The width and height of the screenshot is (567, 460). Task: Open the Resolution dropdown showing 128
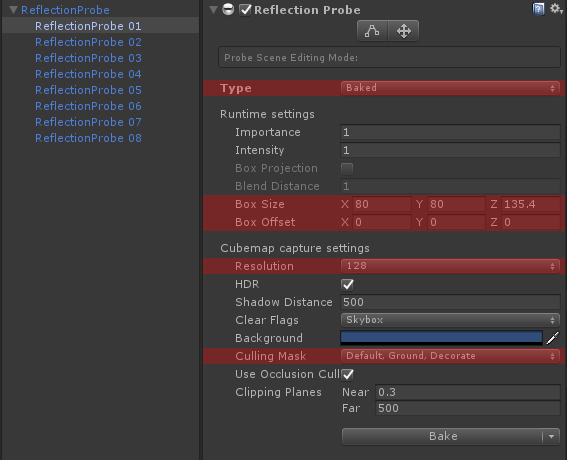(x=450, y=266)
